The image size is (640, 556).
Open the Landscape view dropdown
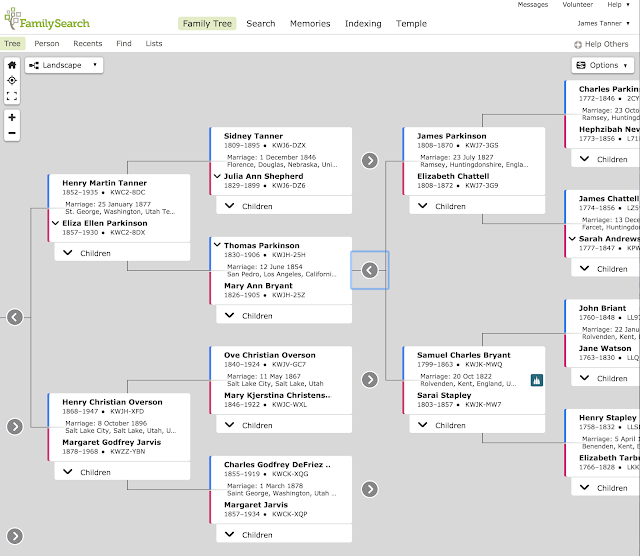tap(64, 65)
